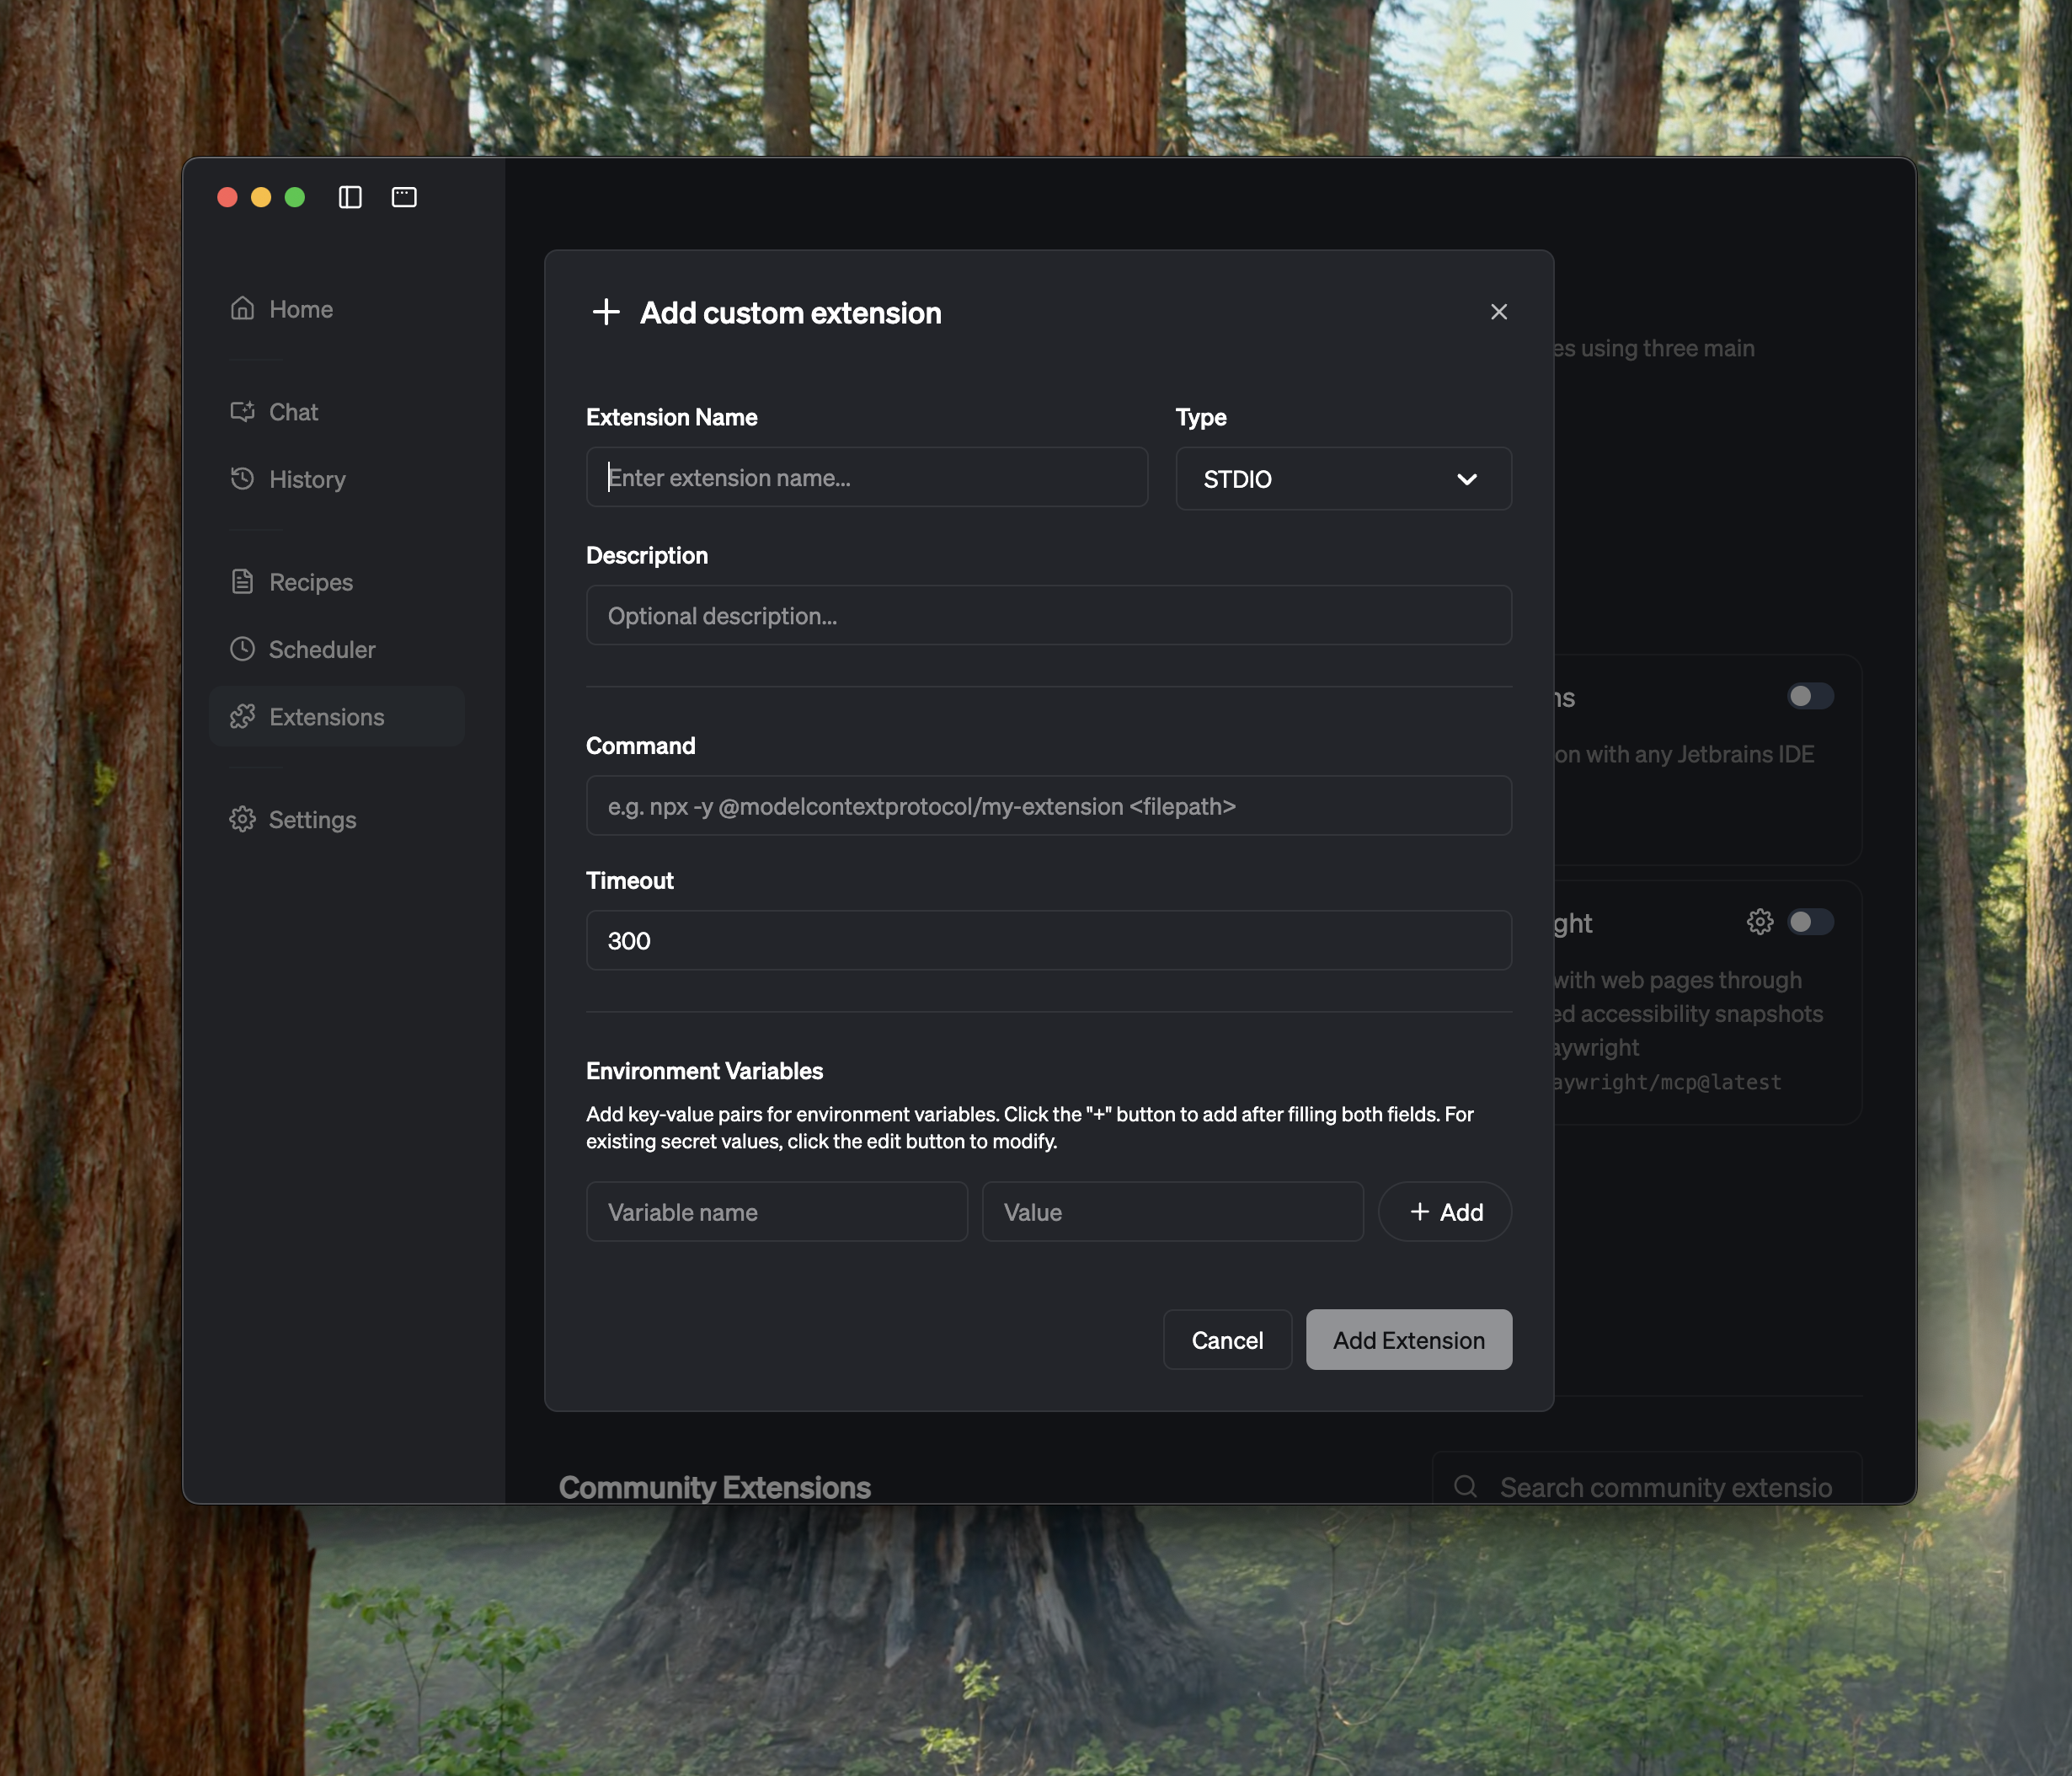Toggle the Playwright extension switch
Viewport: 2072px width, 1776px height.
1809,922
